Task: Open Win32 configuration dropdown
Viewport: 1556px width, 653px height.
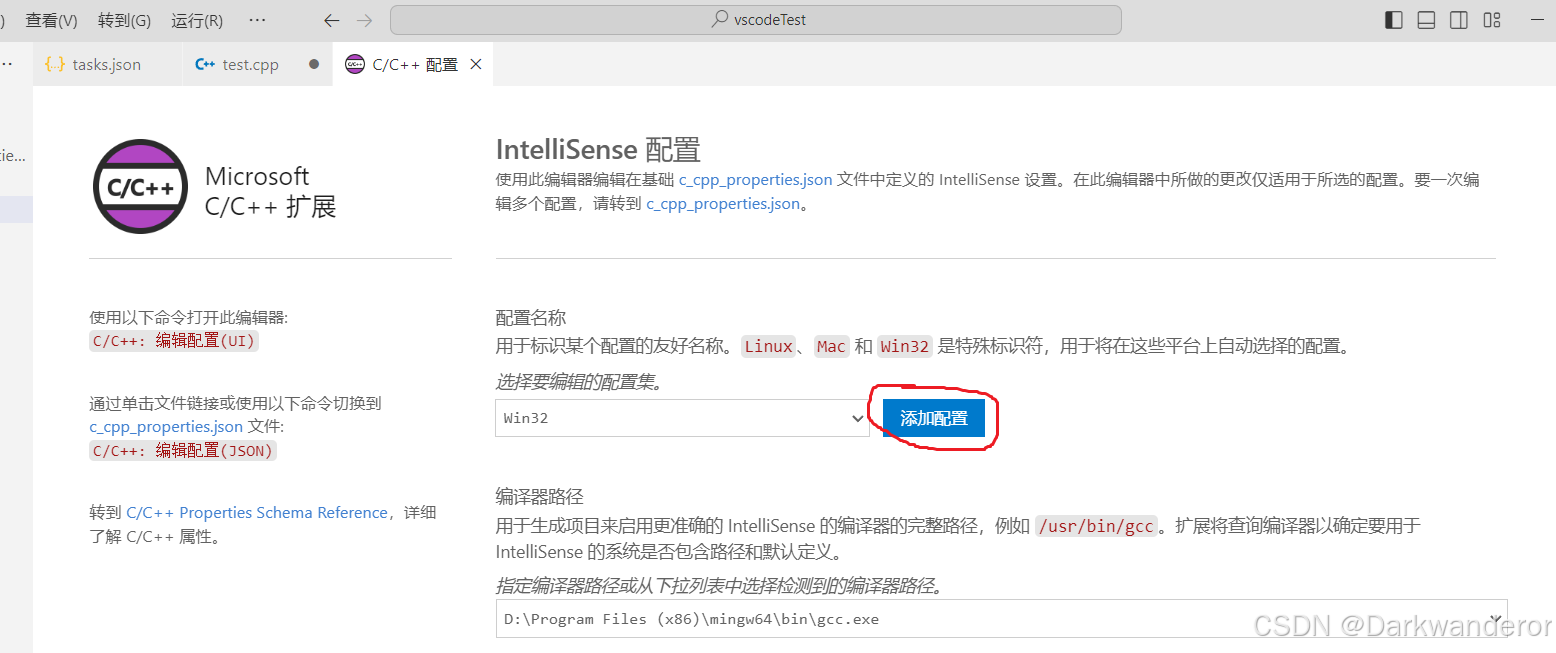Action: [682, 418]
